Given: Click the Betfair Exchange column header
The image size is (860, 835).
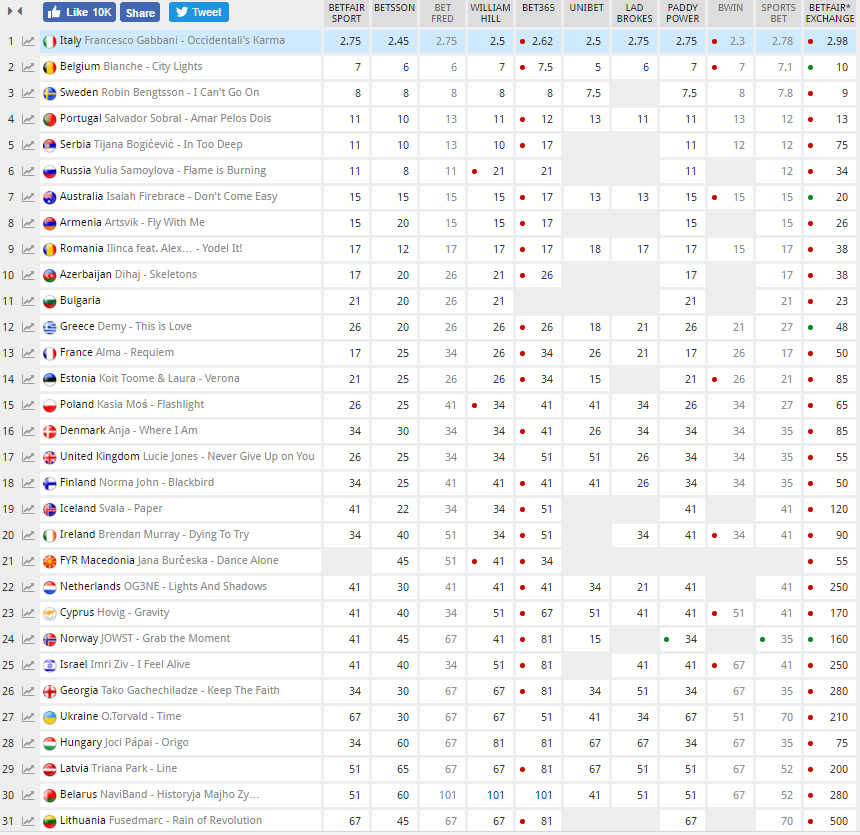Looking at the screenshot, I should click(x=830, y=12).
